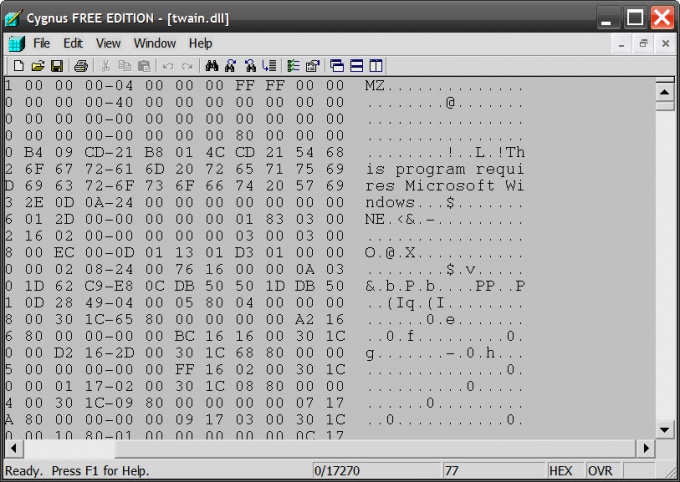Click the Cygnus title bar application icon
The height and width of the screenshot is (482, 680).
pyautogui.click(x=13, y=18)
